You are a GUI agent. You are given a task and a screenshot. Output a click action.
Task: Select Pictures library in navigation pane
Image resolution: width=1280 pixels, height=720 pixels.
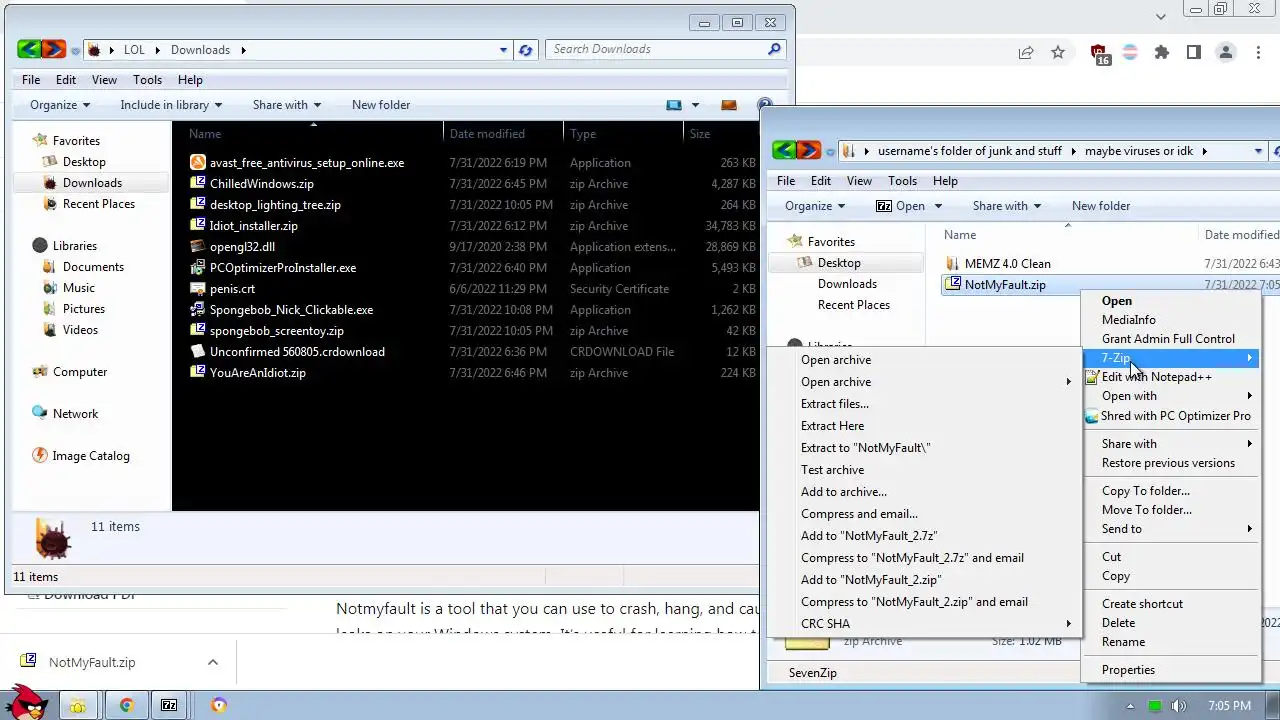point(84,309)
